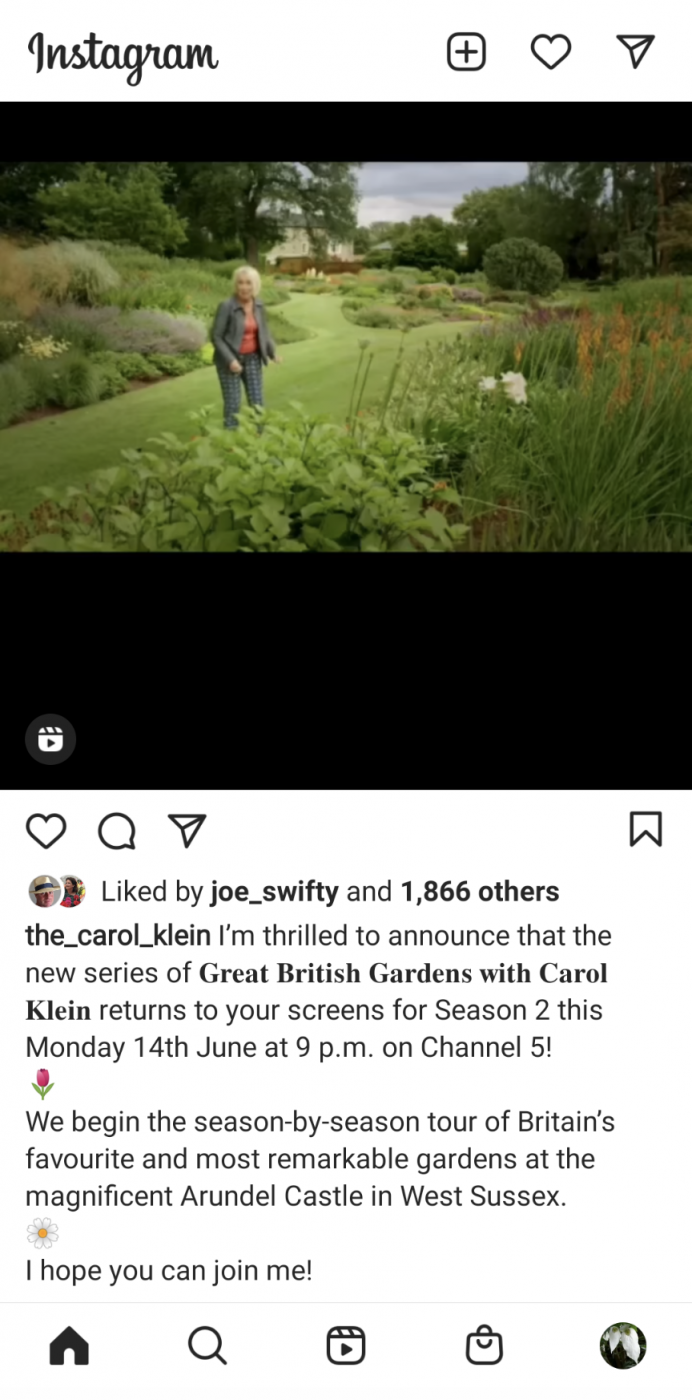Viewport: 692px width, 1400px height.
Task: Open your profile picture tab
Action: point(623,1346)
